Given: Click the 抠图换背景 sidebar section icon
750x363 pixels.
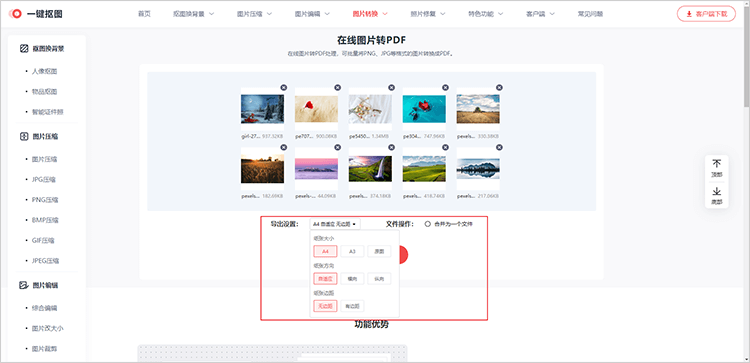Looking at the screenshot, I should (24, 48).
